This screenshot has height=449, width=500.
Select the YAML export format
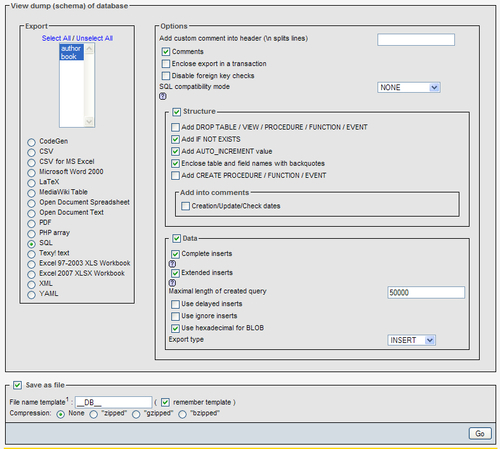tap(31, 295)
